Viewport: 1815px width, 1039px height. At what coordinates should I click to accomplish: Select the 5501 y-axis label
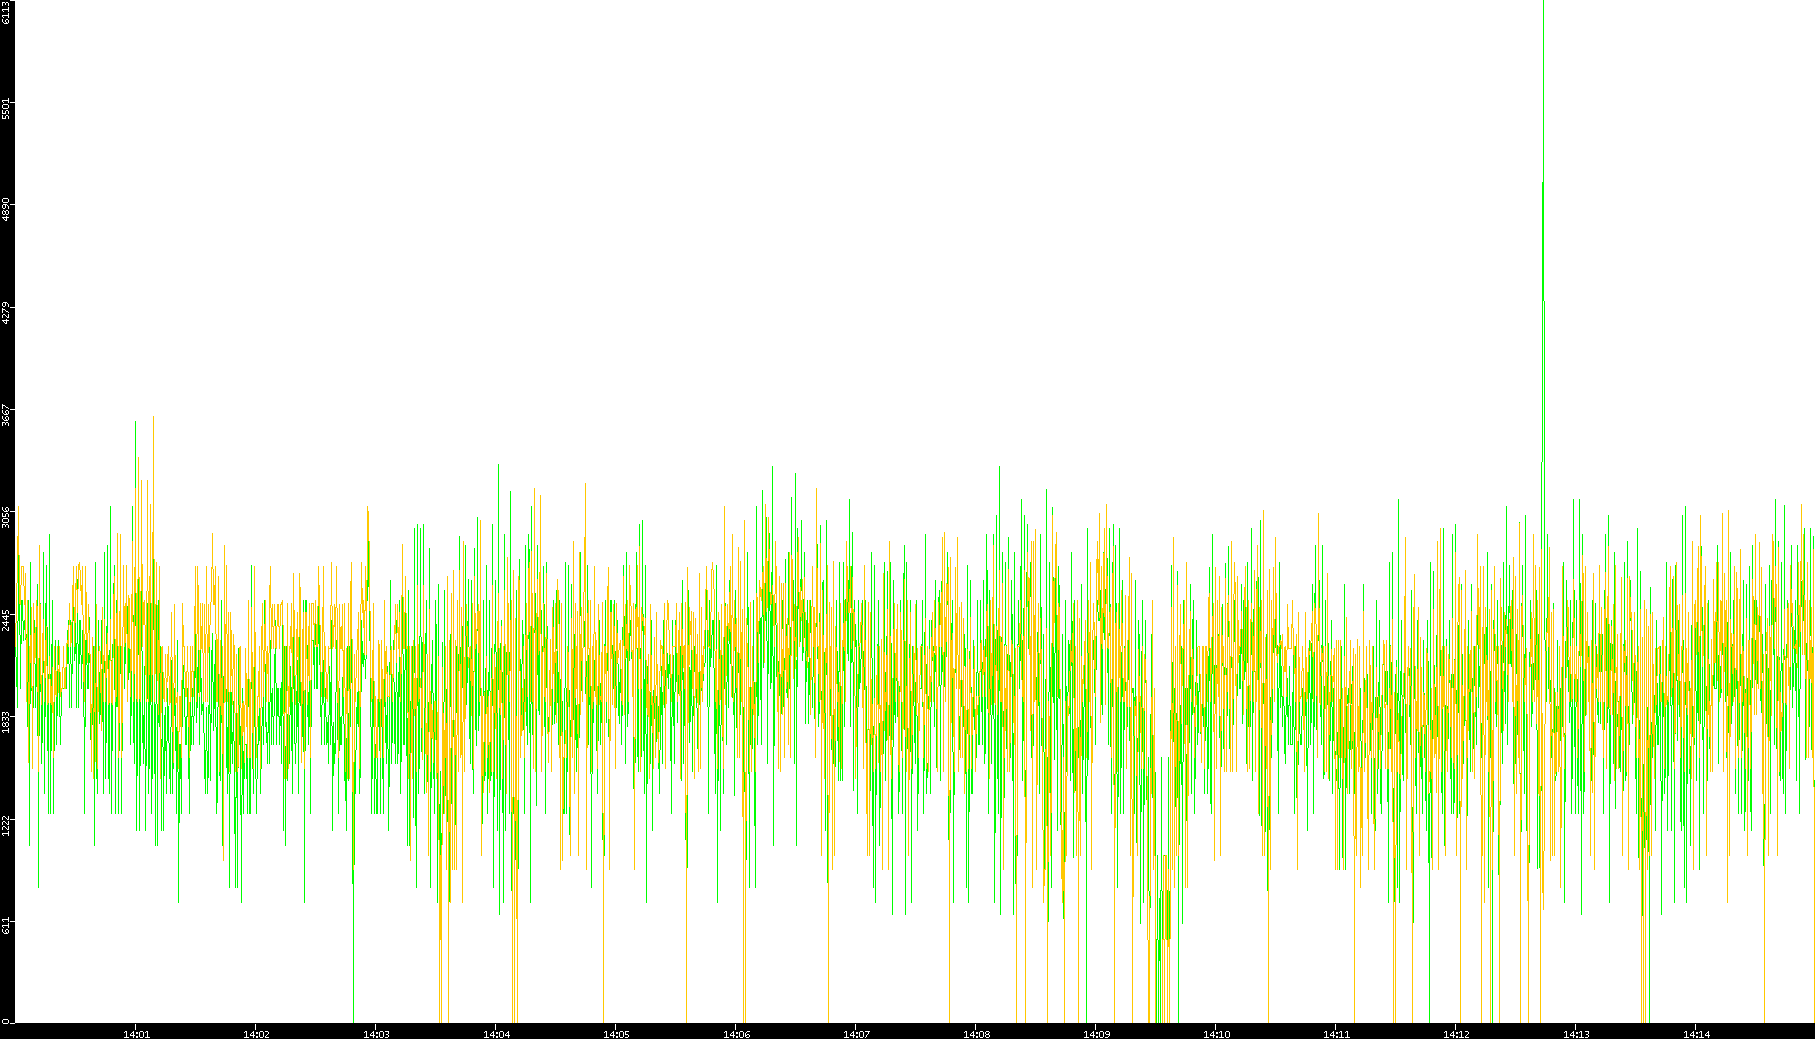[6, 108]
